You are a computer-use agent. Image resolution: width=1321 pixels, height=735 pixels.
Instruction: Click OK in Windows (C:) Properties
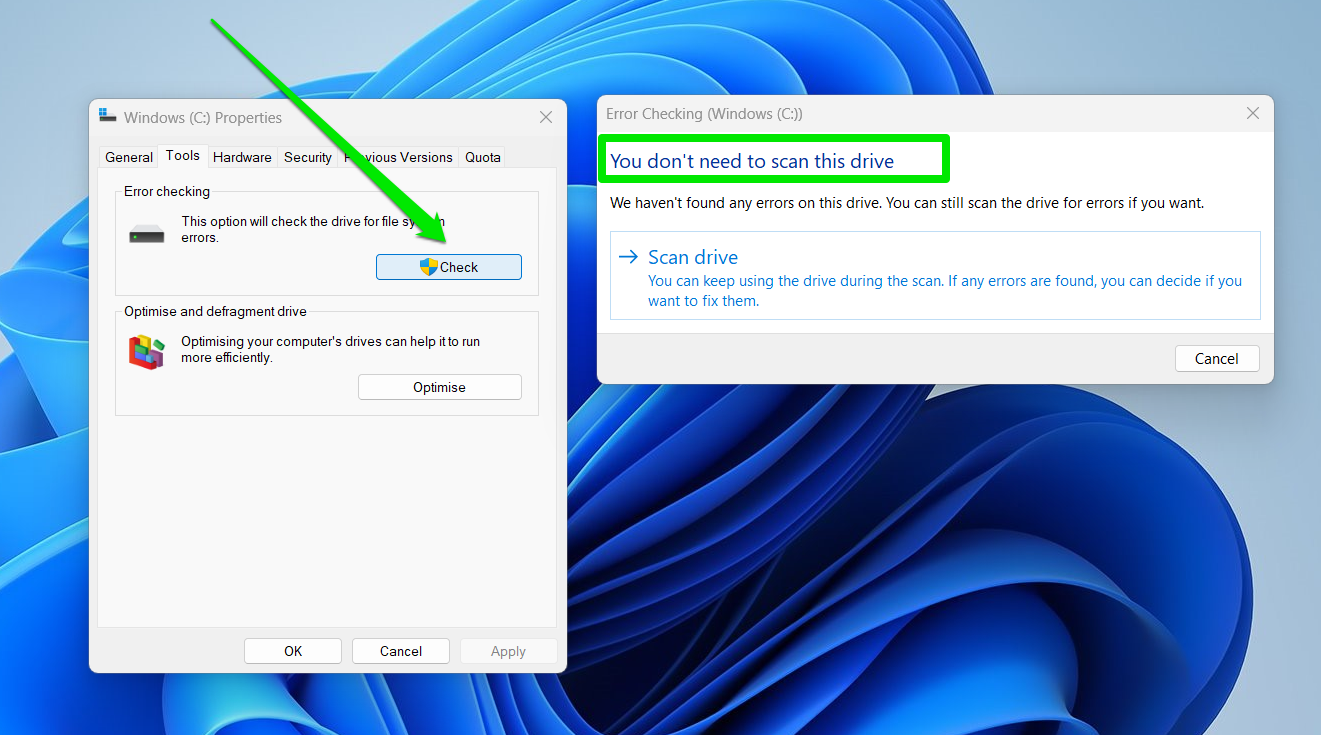coord(293,651)
